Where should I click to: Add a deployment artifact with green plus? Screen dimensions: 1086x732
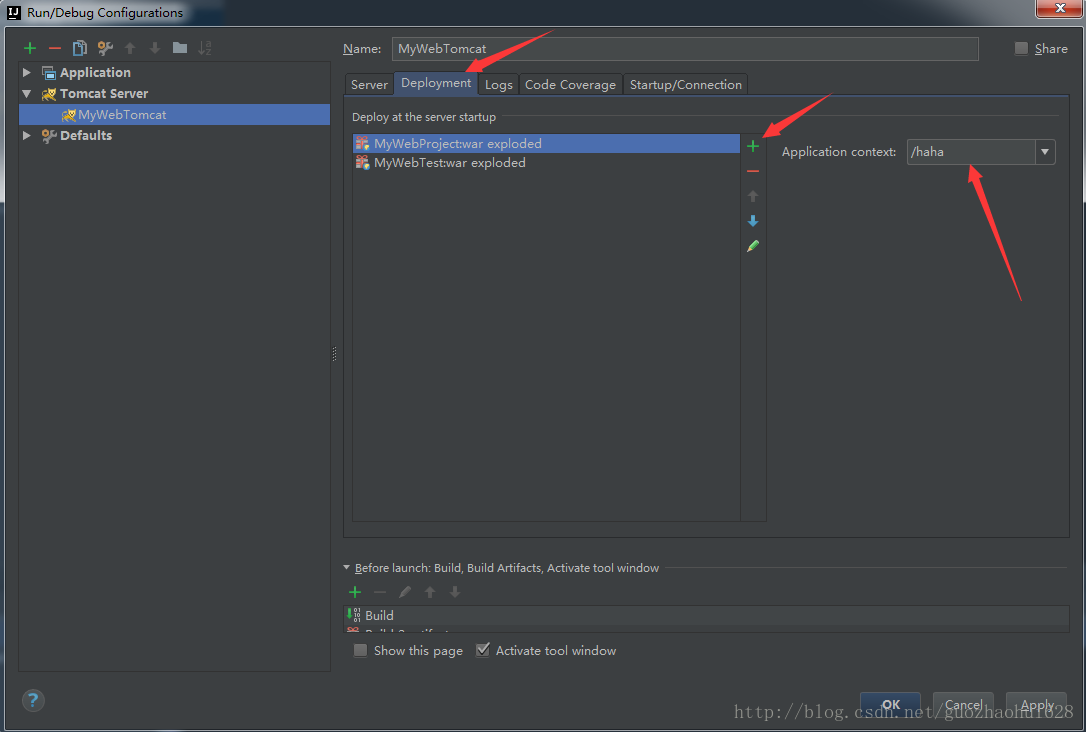[x=753, y=146]
